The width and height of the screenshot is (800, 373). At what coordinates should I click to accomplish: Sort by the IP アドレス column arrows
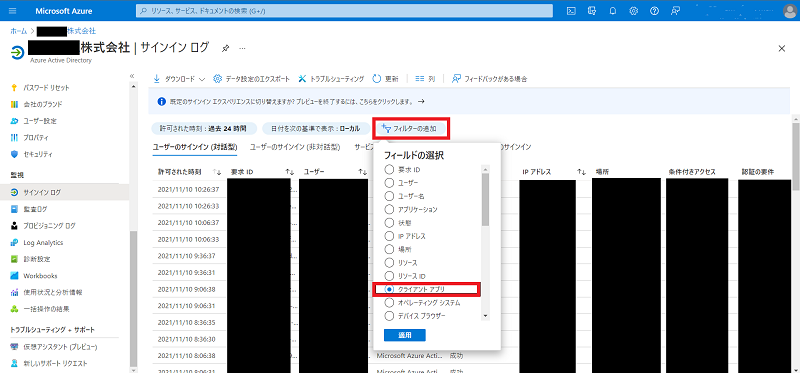tap(582, 172)
